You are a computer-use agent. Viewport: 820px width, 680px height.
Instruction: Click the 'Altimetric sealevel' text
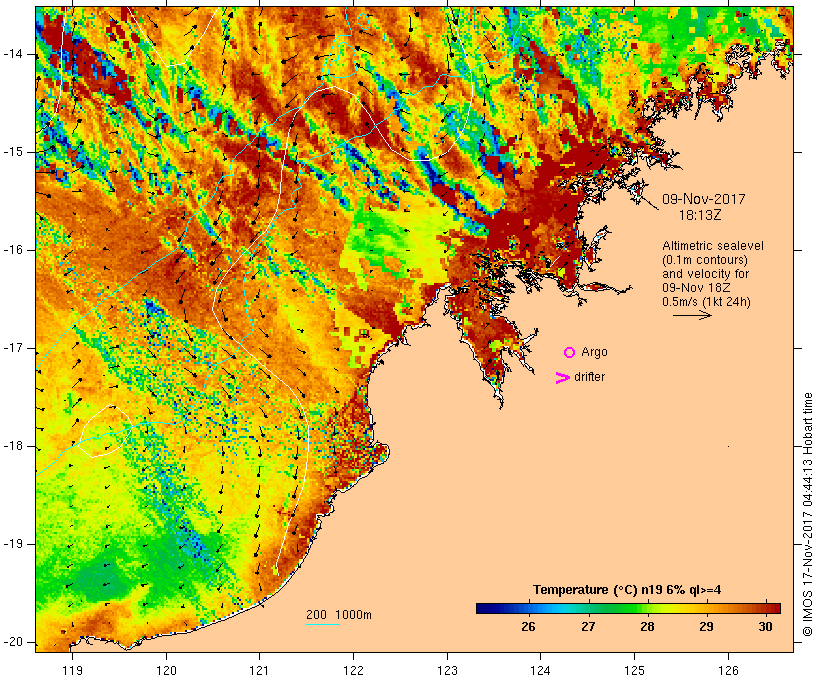pyautogui.click(x=713, y=246)
